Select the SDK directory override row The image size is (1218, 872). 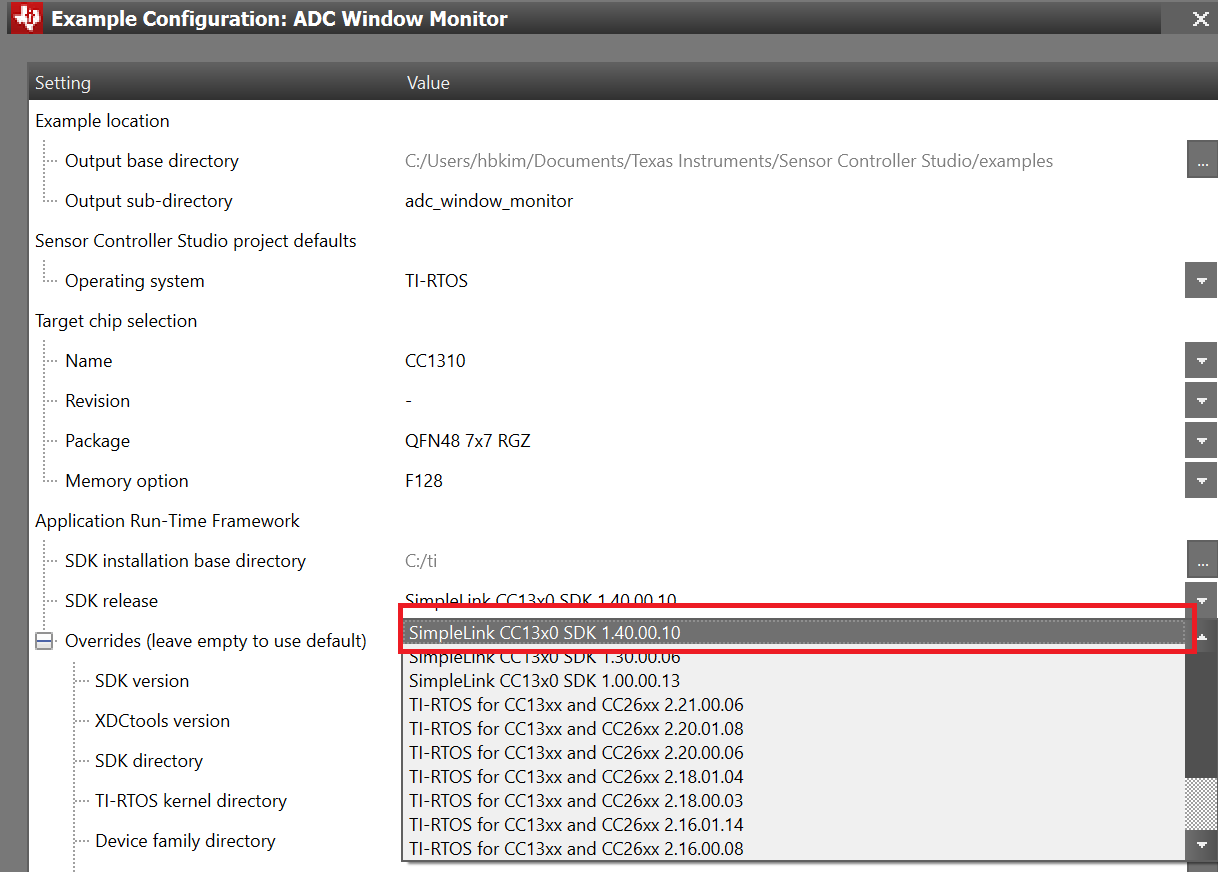pyautogui.click(x=149, y=761)
